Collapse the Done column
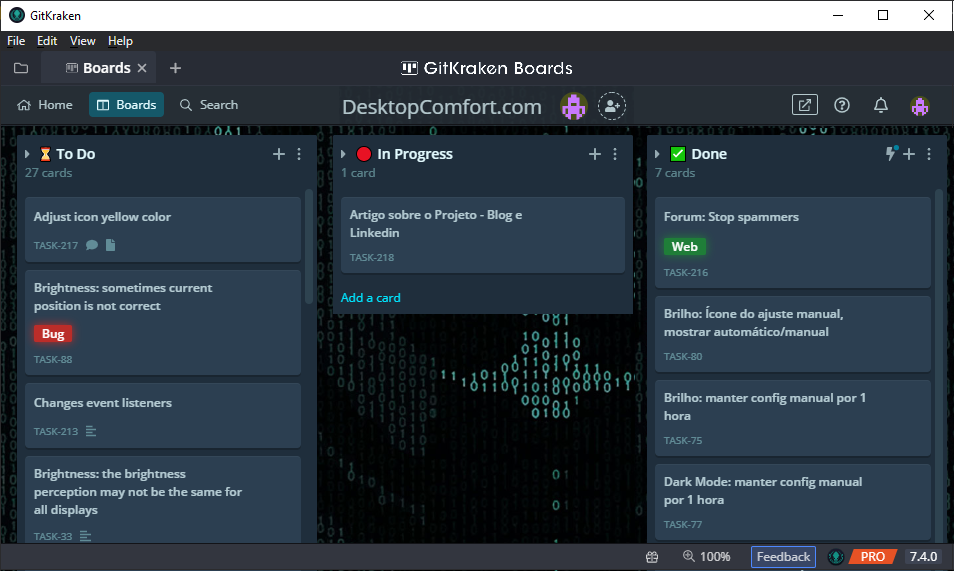The width and height of the screenshot is (954, 571). (657, 154)
